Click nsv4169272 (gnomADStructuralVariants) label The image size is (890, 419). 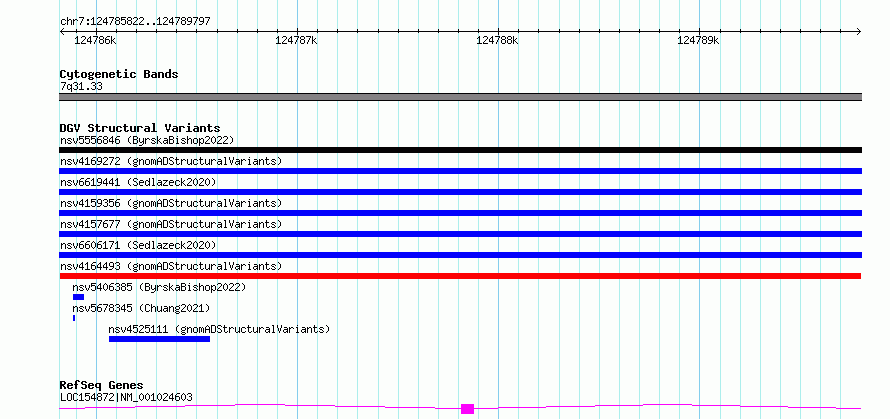171,161
